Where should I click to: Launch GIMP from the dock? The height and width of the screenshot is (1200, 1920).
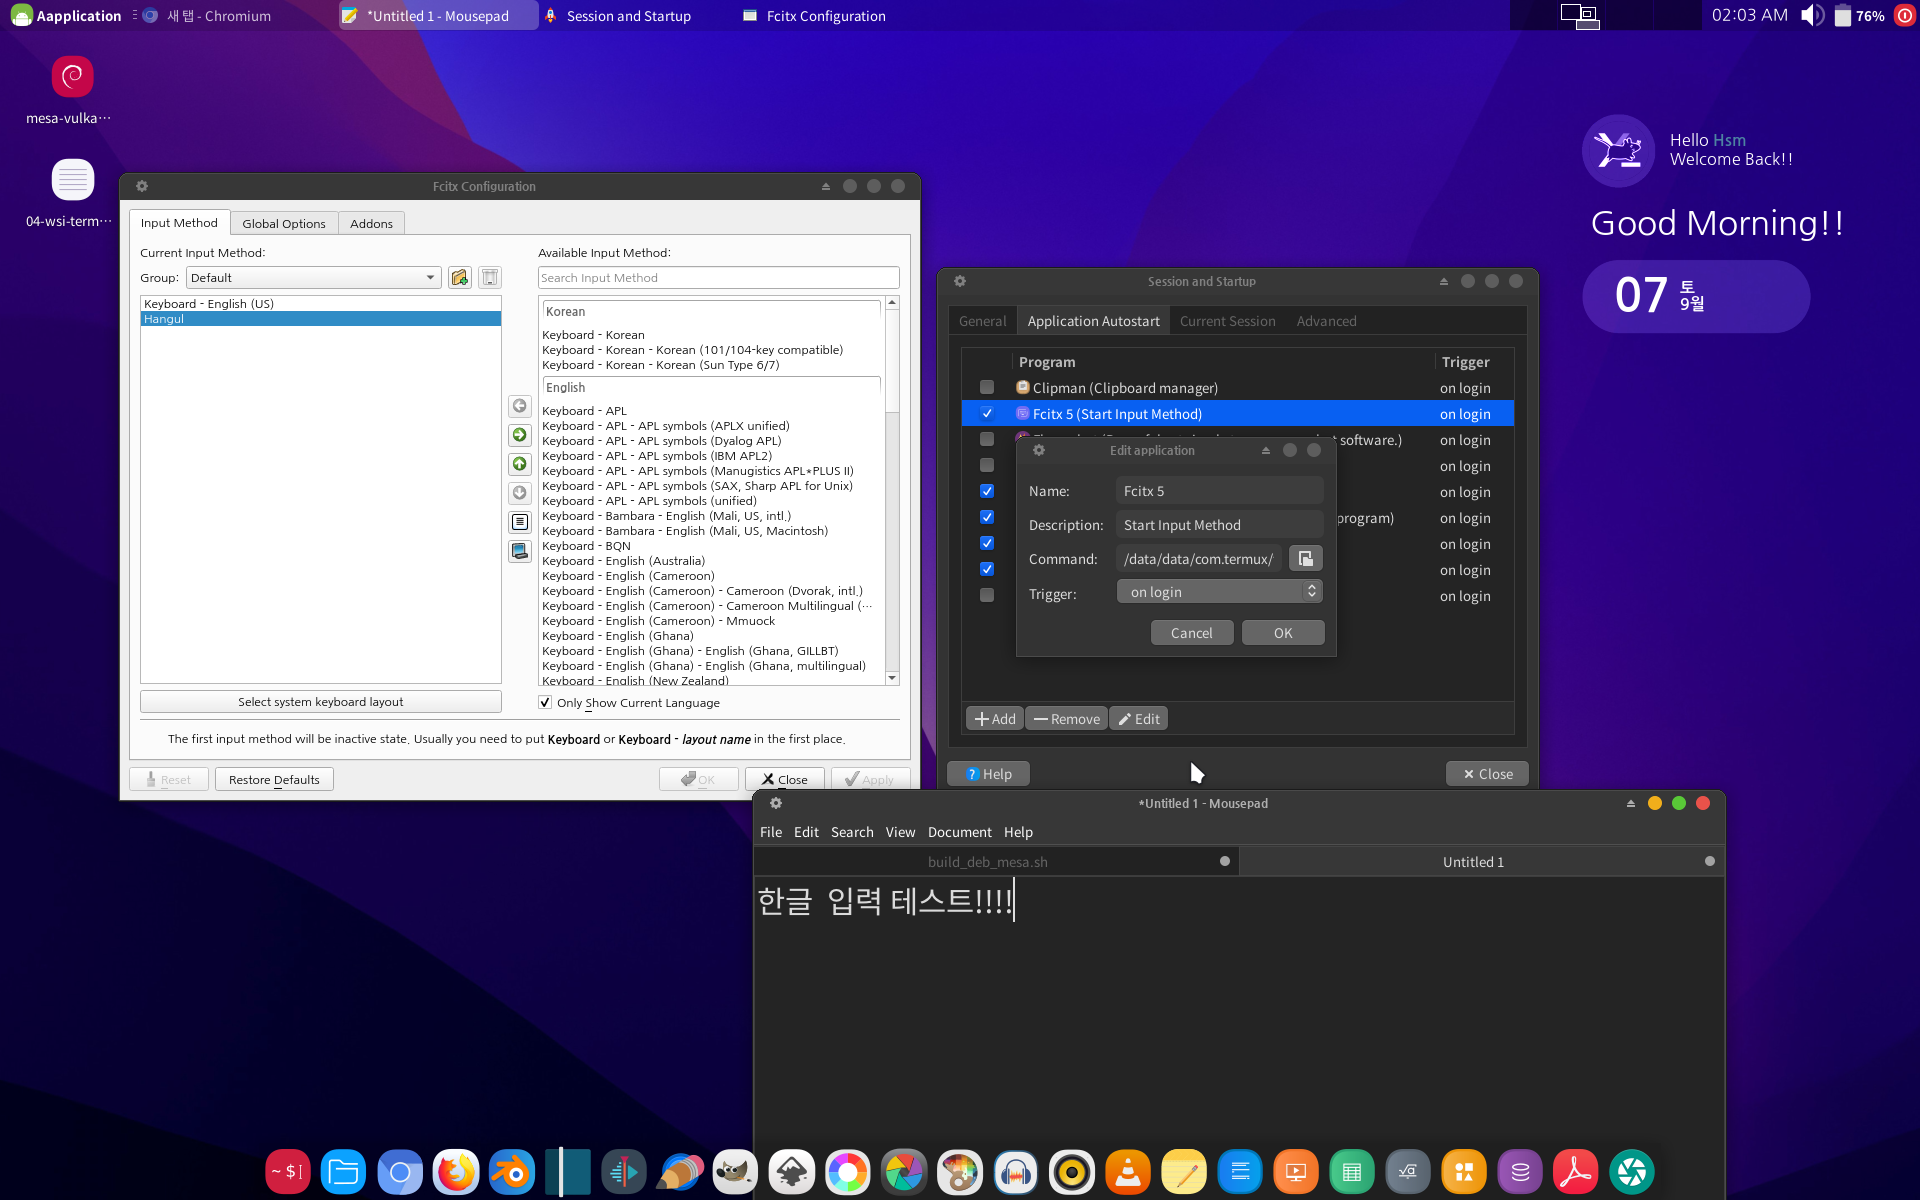735,1172
